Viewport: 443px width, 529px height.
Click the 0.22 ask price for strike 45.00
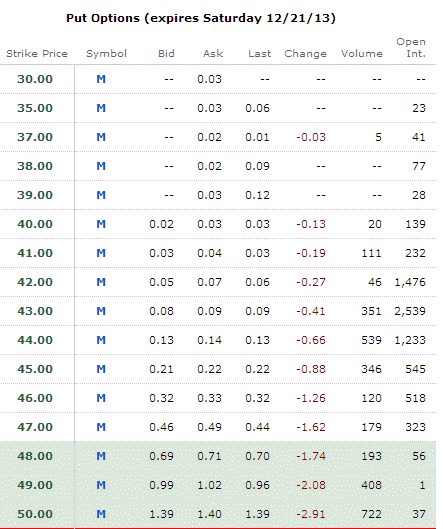point(210,369)
